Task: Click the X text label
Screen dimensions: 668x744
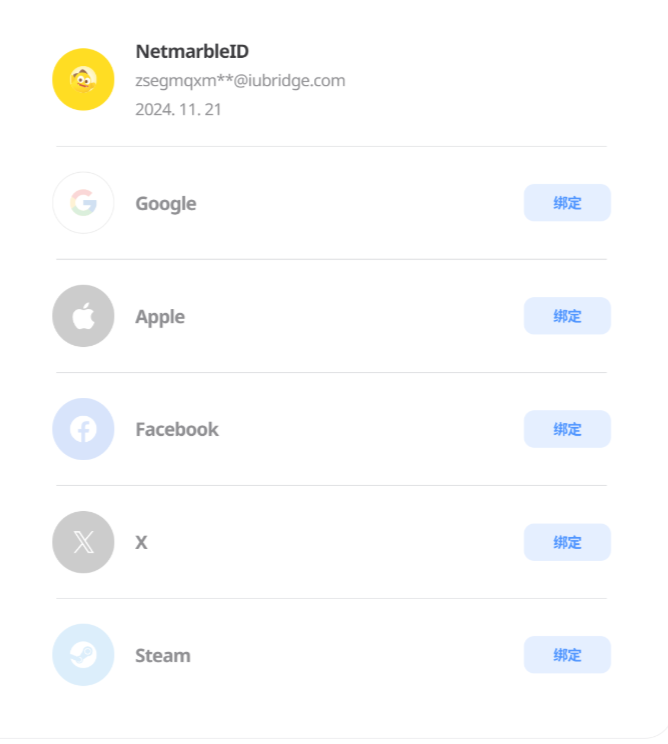Action: tap(141, 543)
